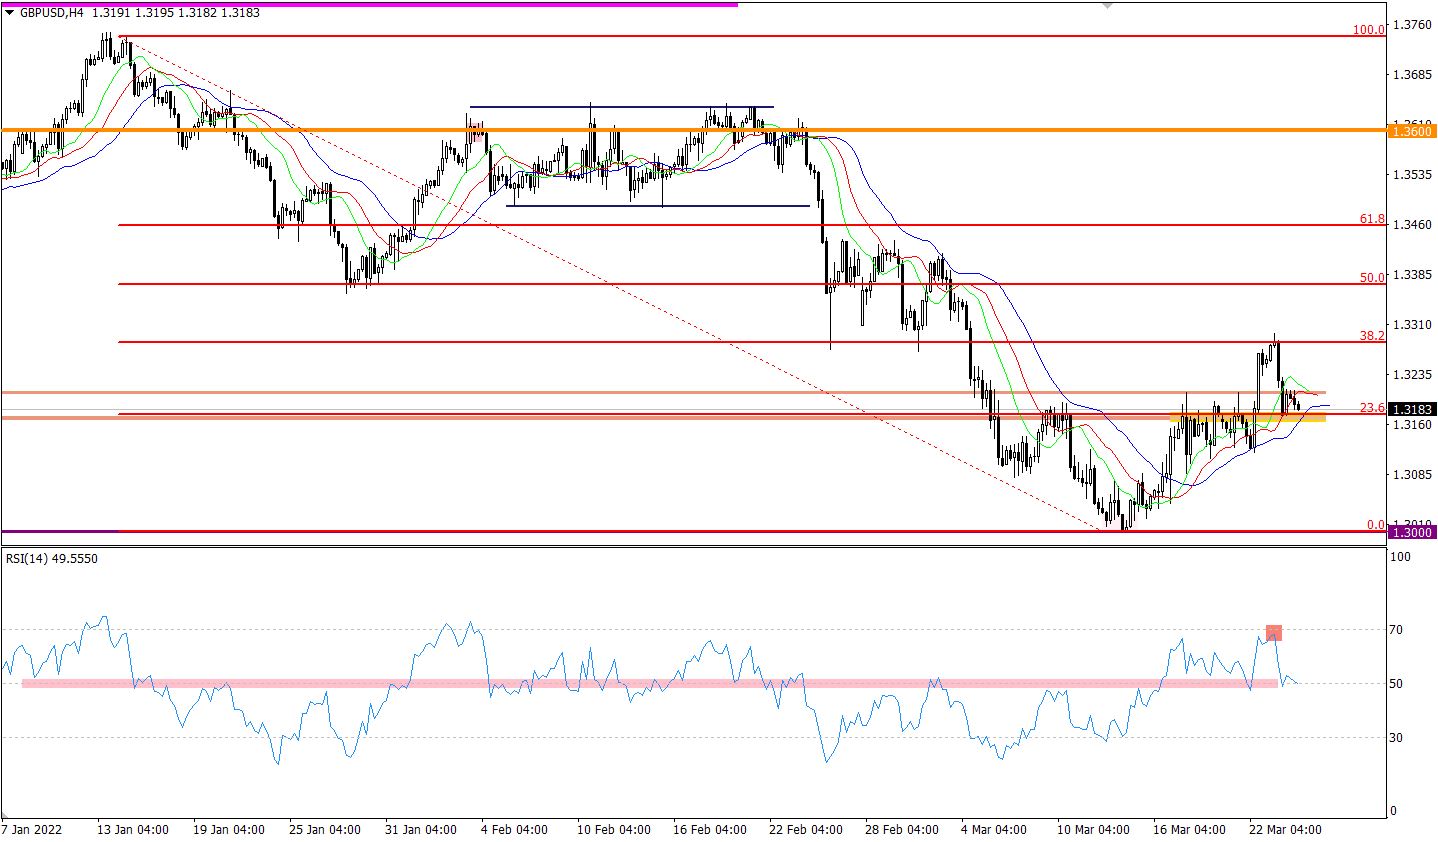Viewport: 1438px width, 842px height.
Task: Click the red square marker on the RSI line
Action: click(x=1273, y=633)
